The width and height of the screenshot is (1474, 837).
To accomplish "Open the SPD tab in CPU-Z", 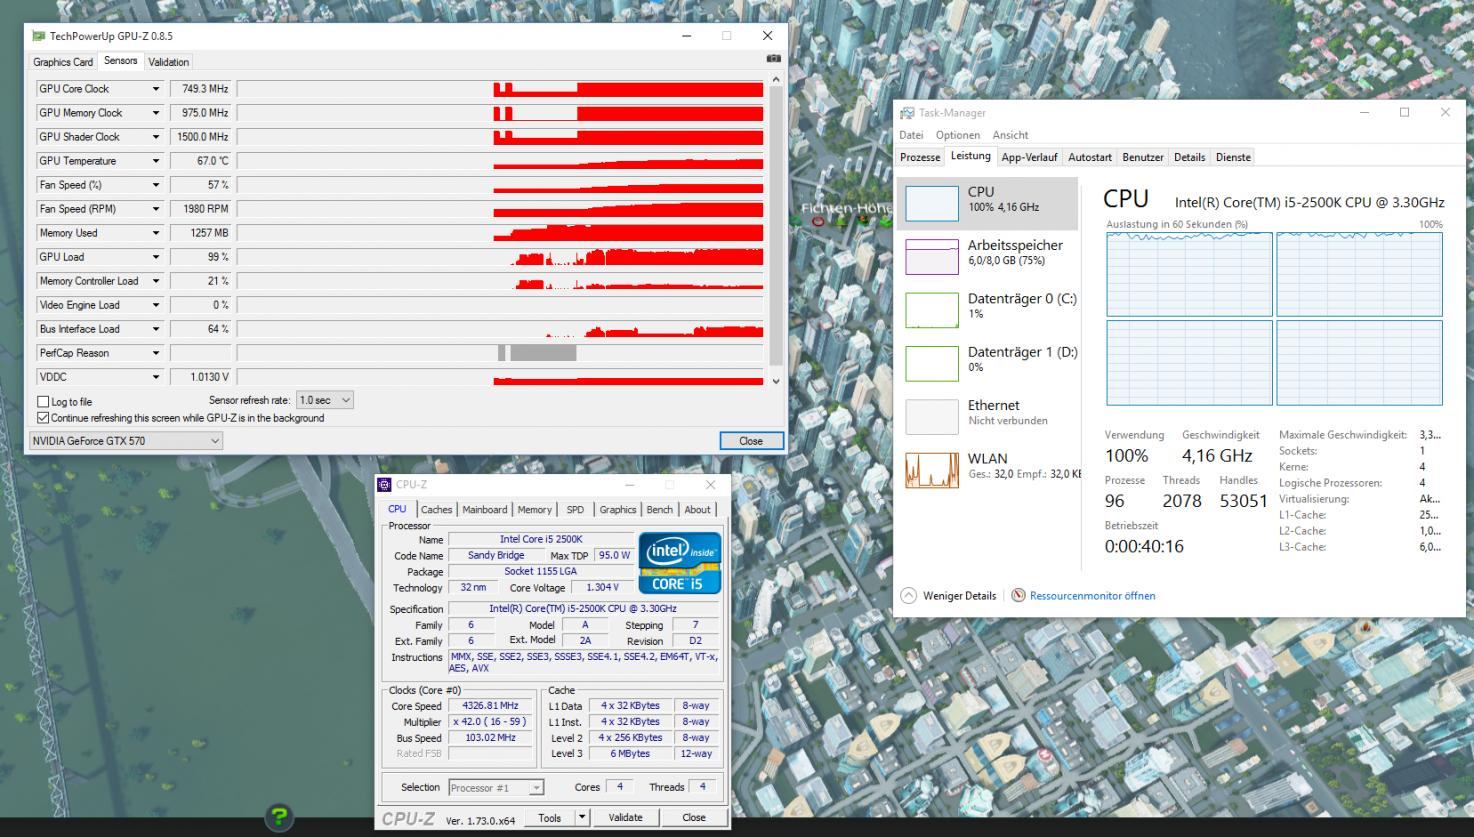I will (575, 510).
